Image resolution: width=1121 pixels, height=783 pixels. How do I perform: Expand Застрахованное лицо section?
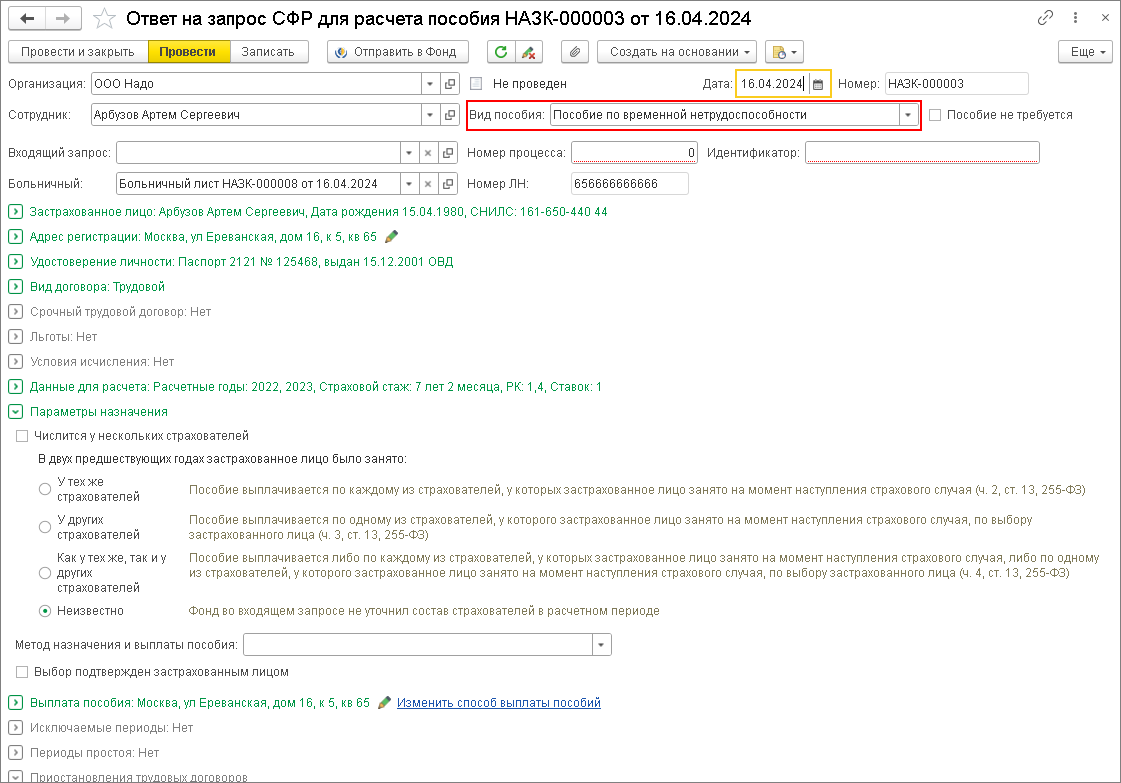tap(15, 212)
